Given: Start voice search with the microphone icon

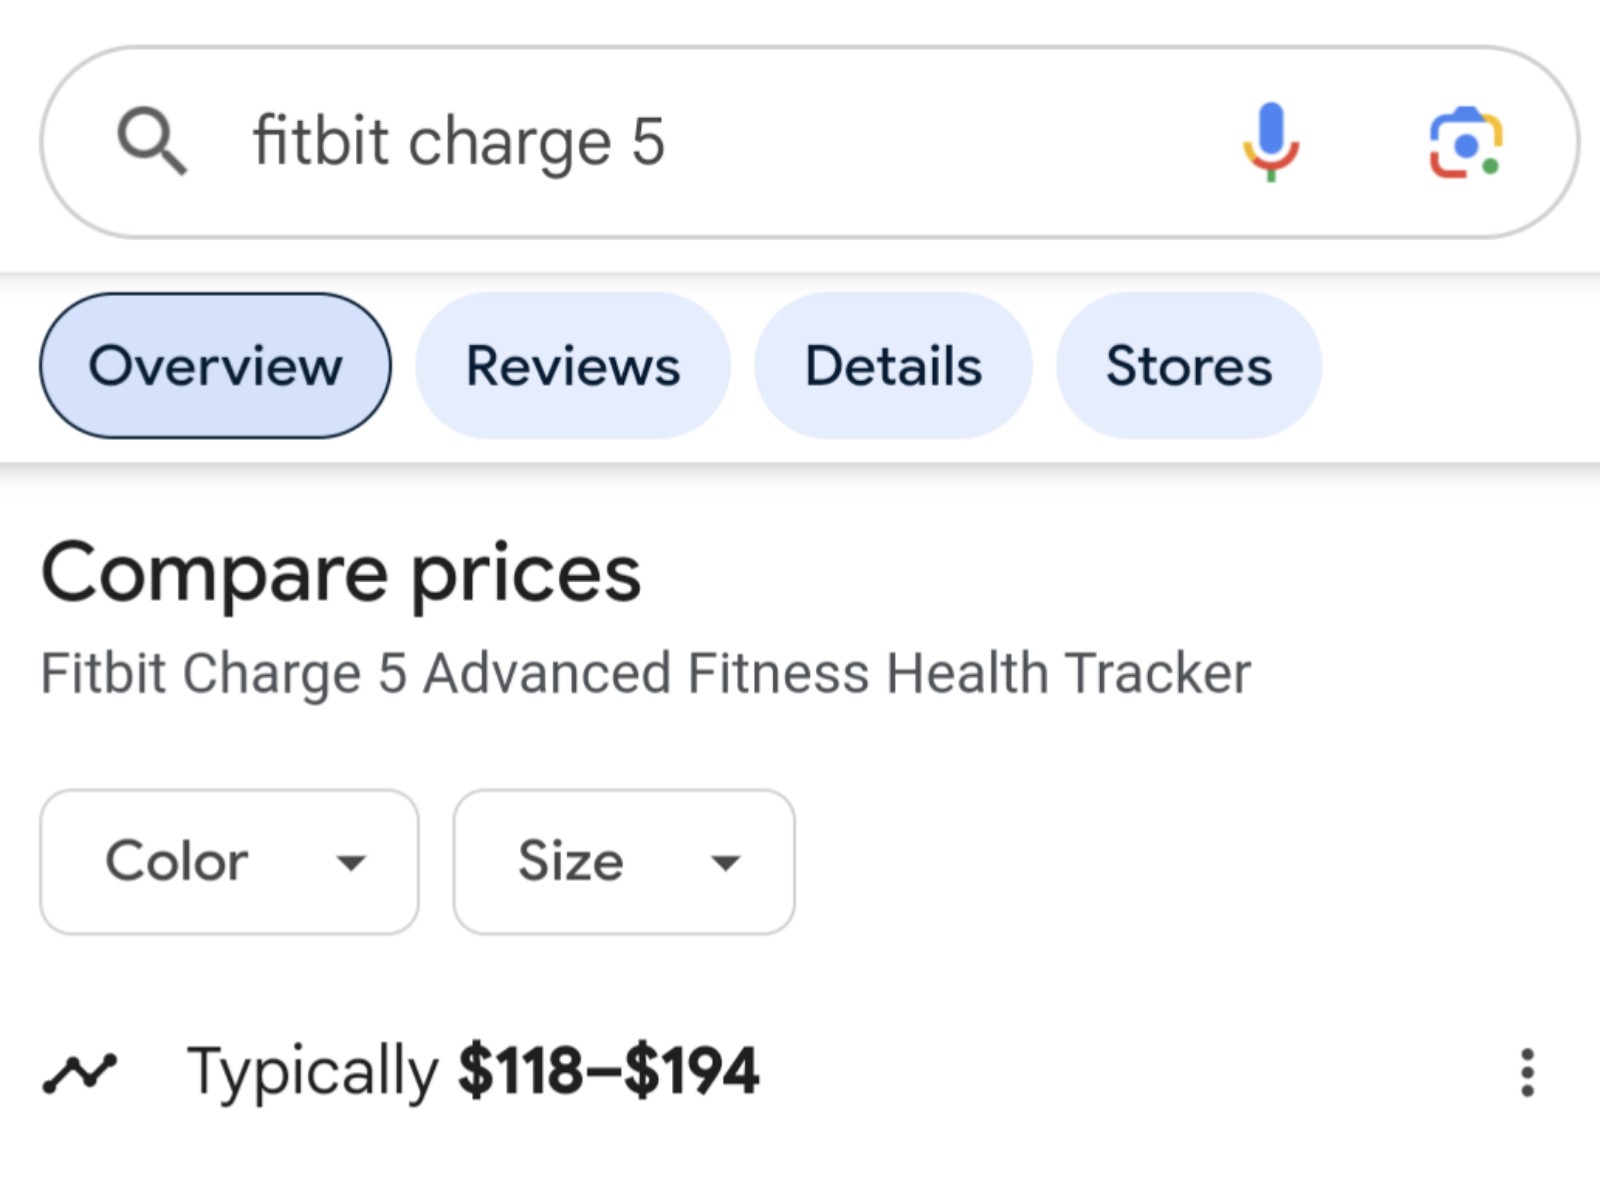Looking at the screenshot, I should [x=1271, y=142].
